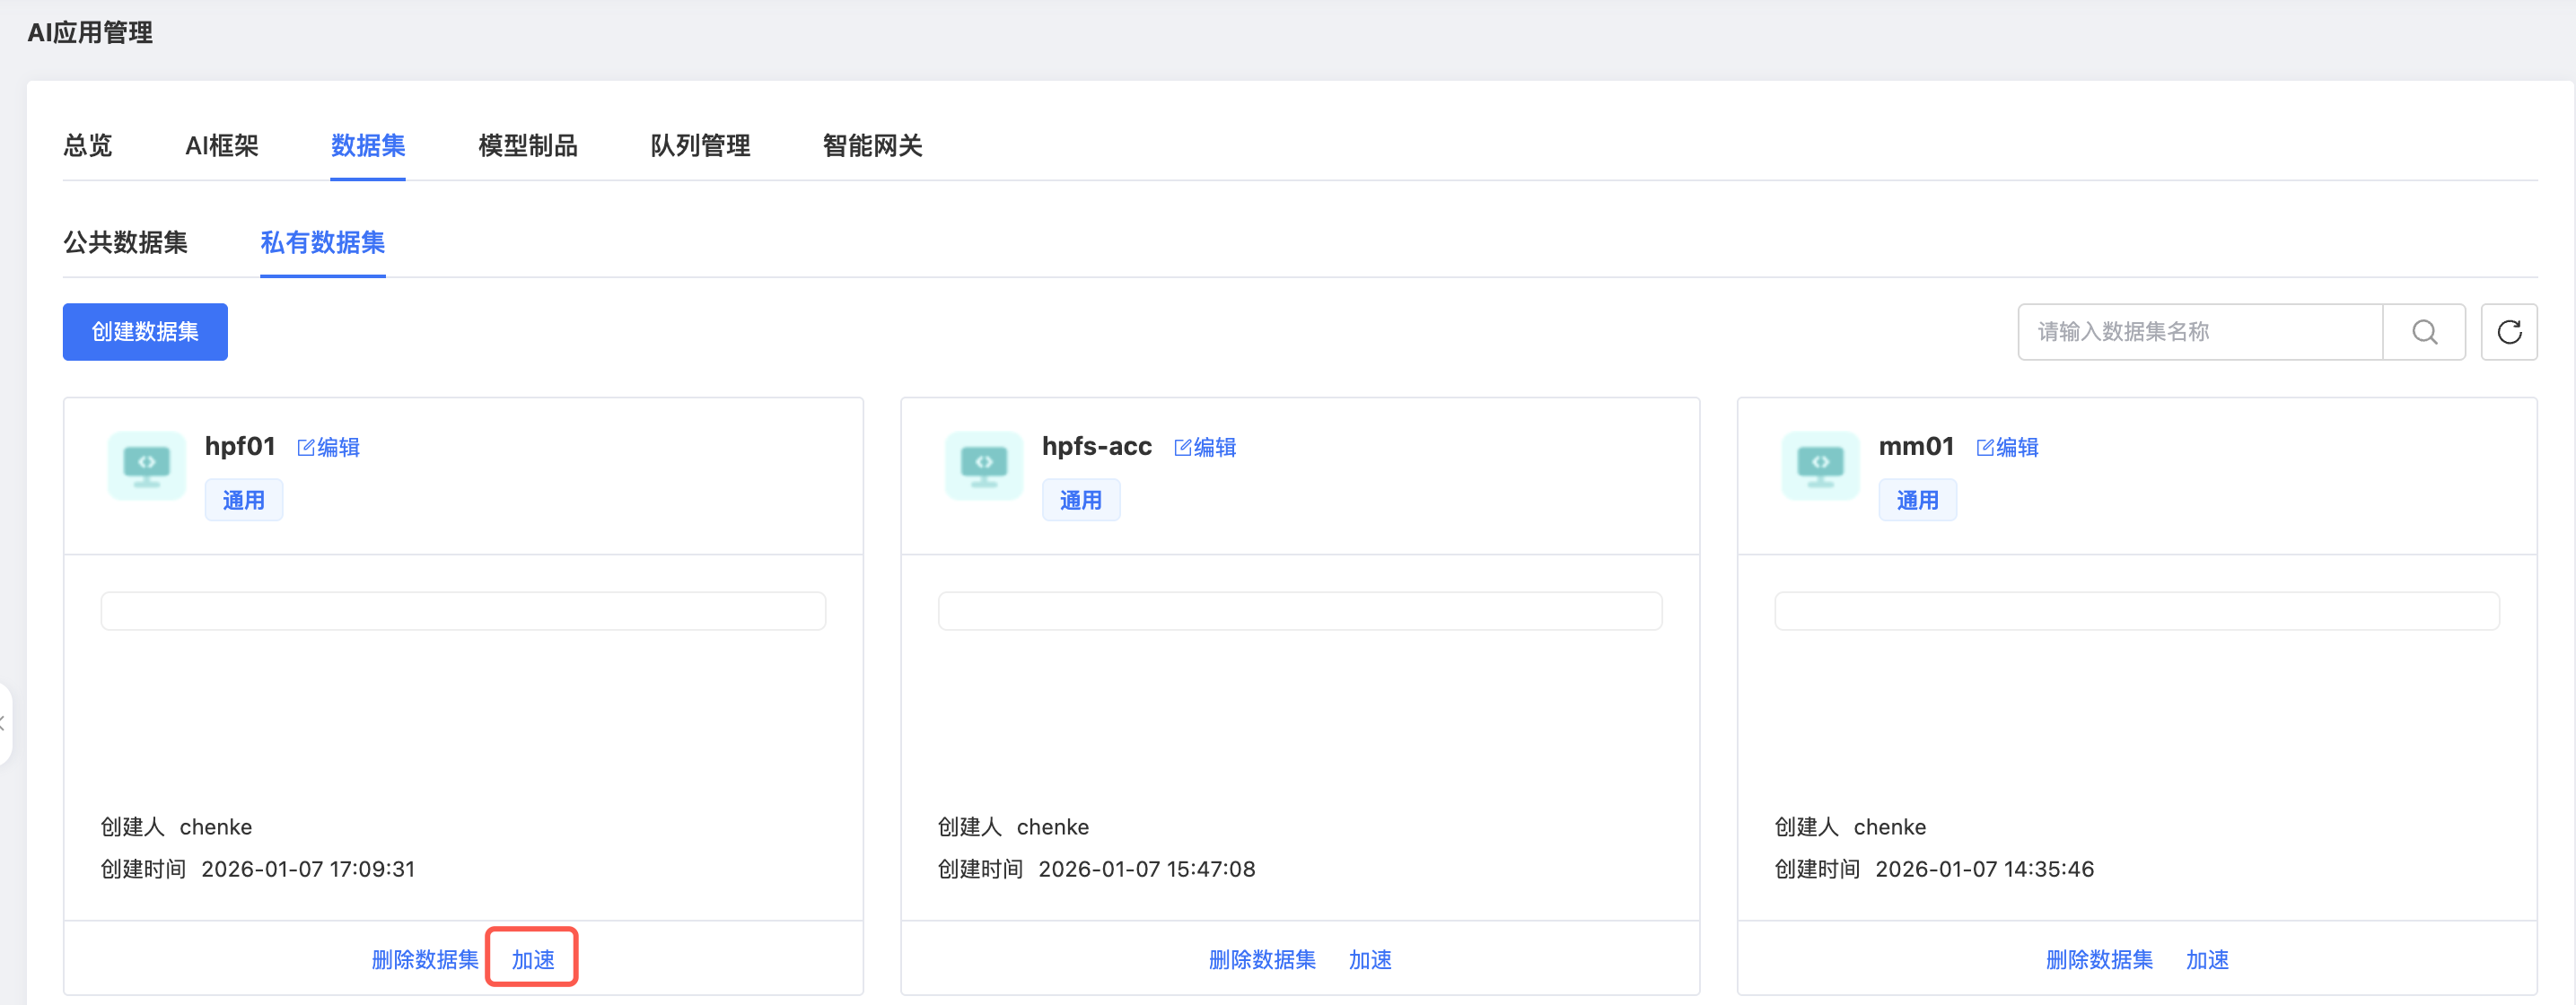The width and height of the screenshot is (2576, 1005).
Task: Switch to the 模型制品 tab
Action: 527,146
